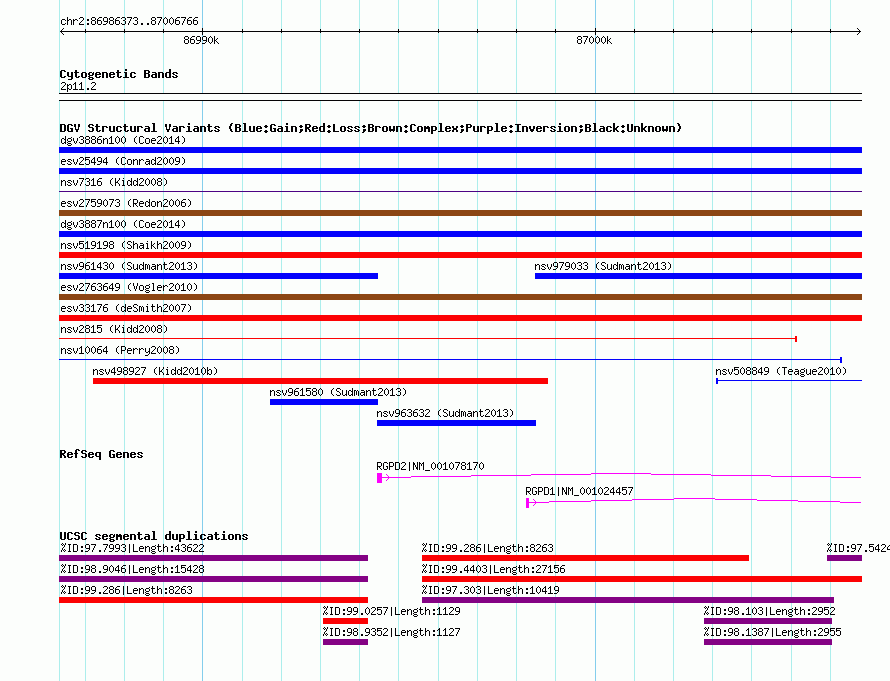
Task: Click RefSeq Genes track title
Action: click(x=101, y=454)
